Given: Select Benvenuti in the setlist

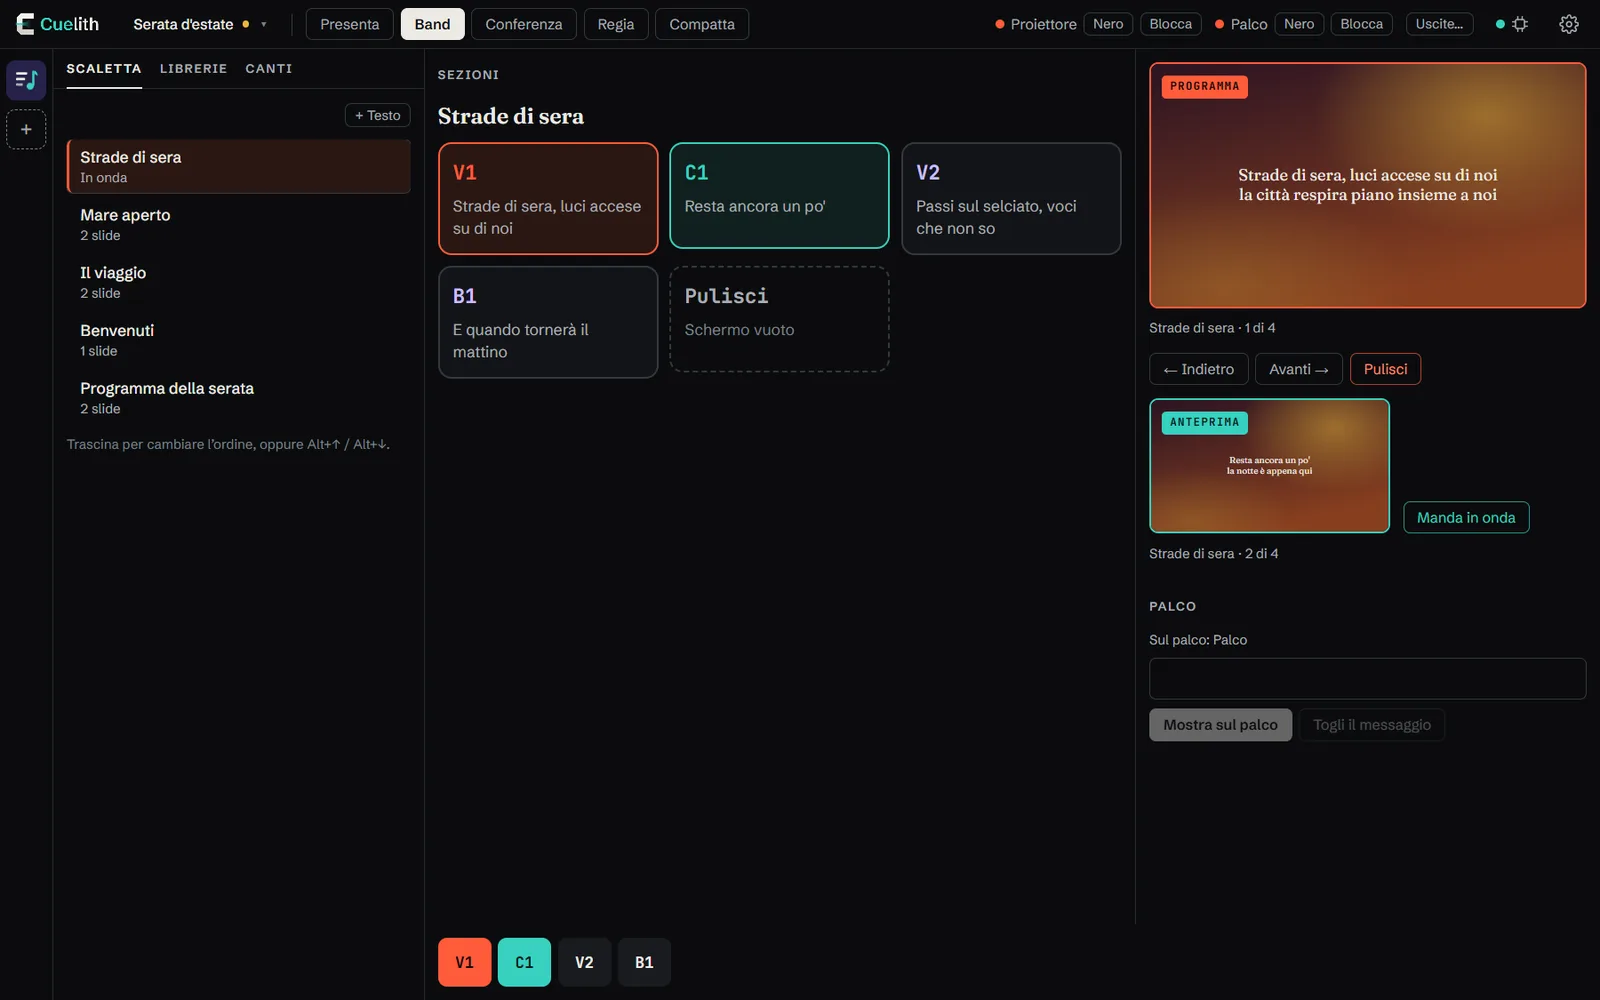Looking at the screenshot, I should (239, 340).
